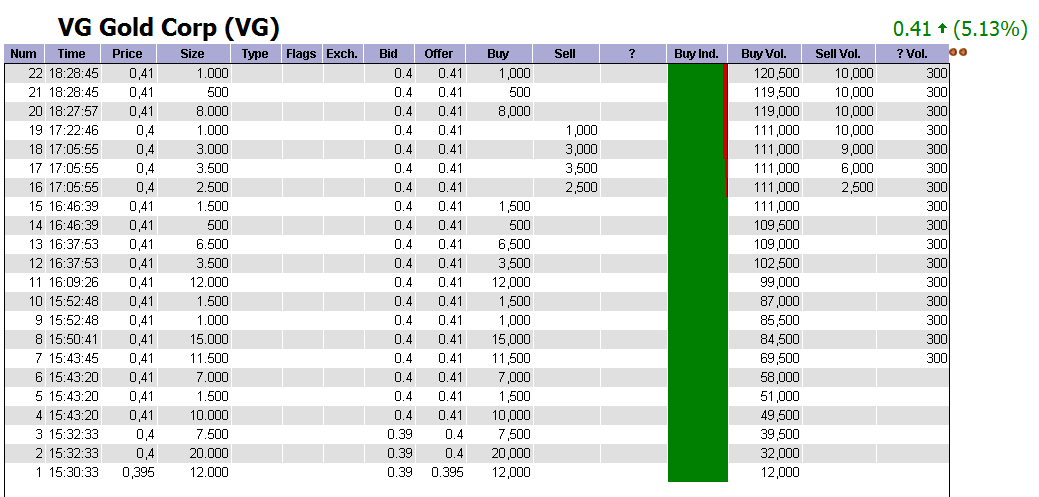1039x497 pixels.
Task: Click the size 11.500 in row 7
Action: pyautogui.click(x=207, y=359)
